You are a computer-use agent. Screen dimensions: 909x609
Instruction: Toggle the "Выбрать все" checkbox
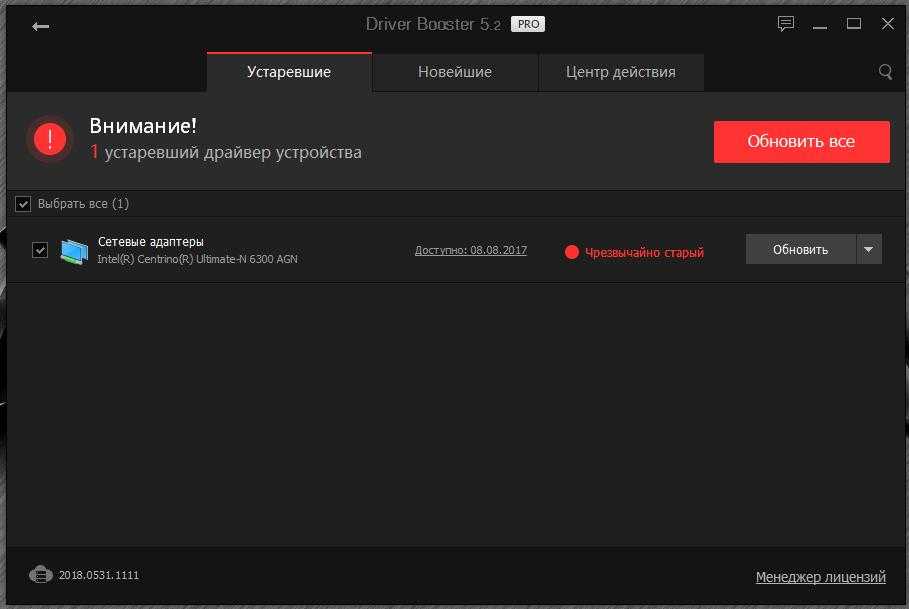tap(23, 204)
